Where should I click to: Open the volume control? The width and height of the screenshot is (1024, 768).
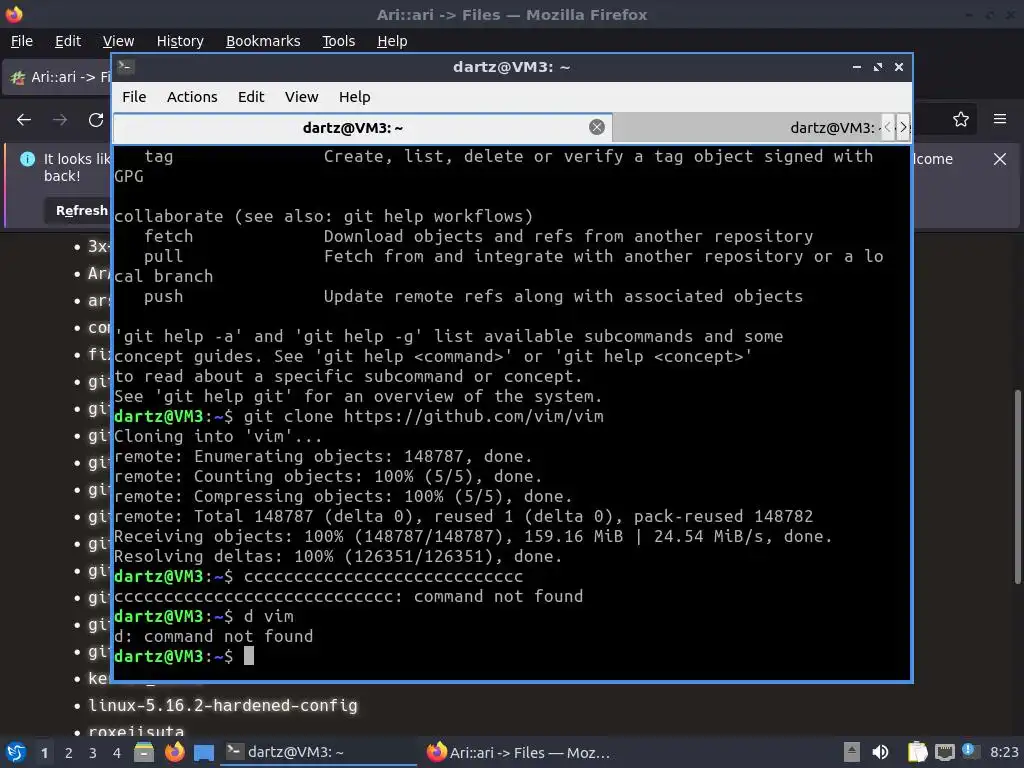880,752
